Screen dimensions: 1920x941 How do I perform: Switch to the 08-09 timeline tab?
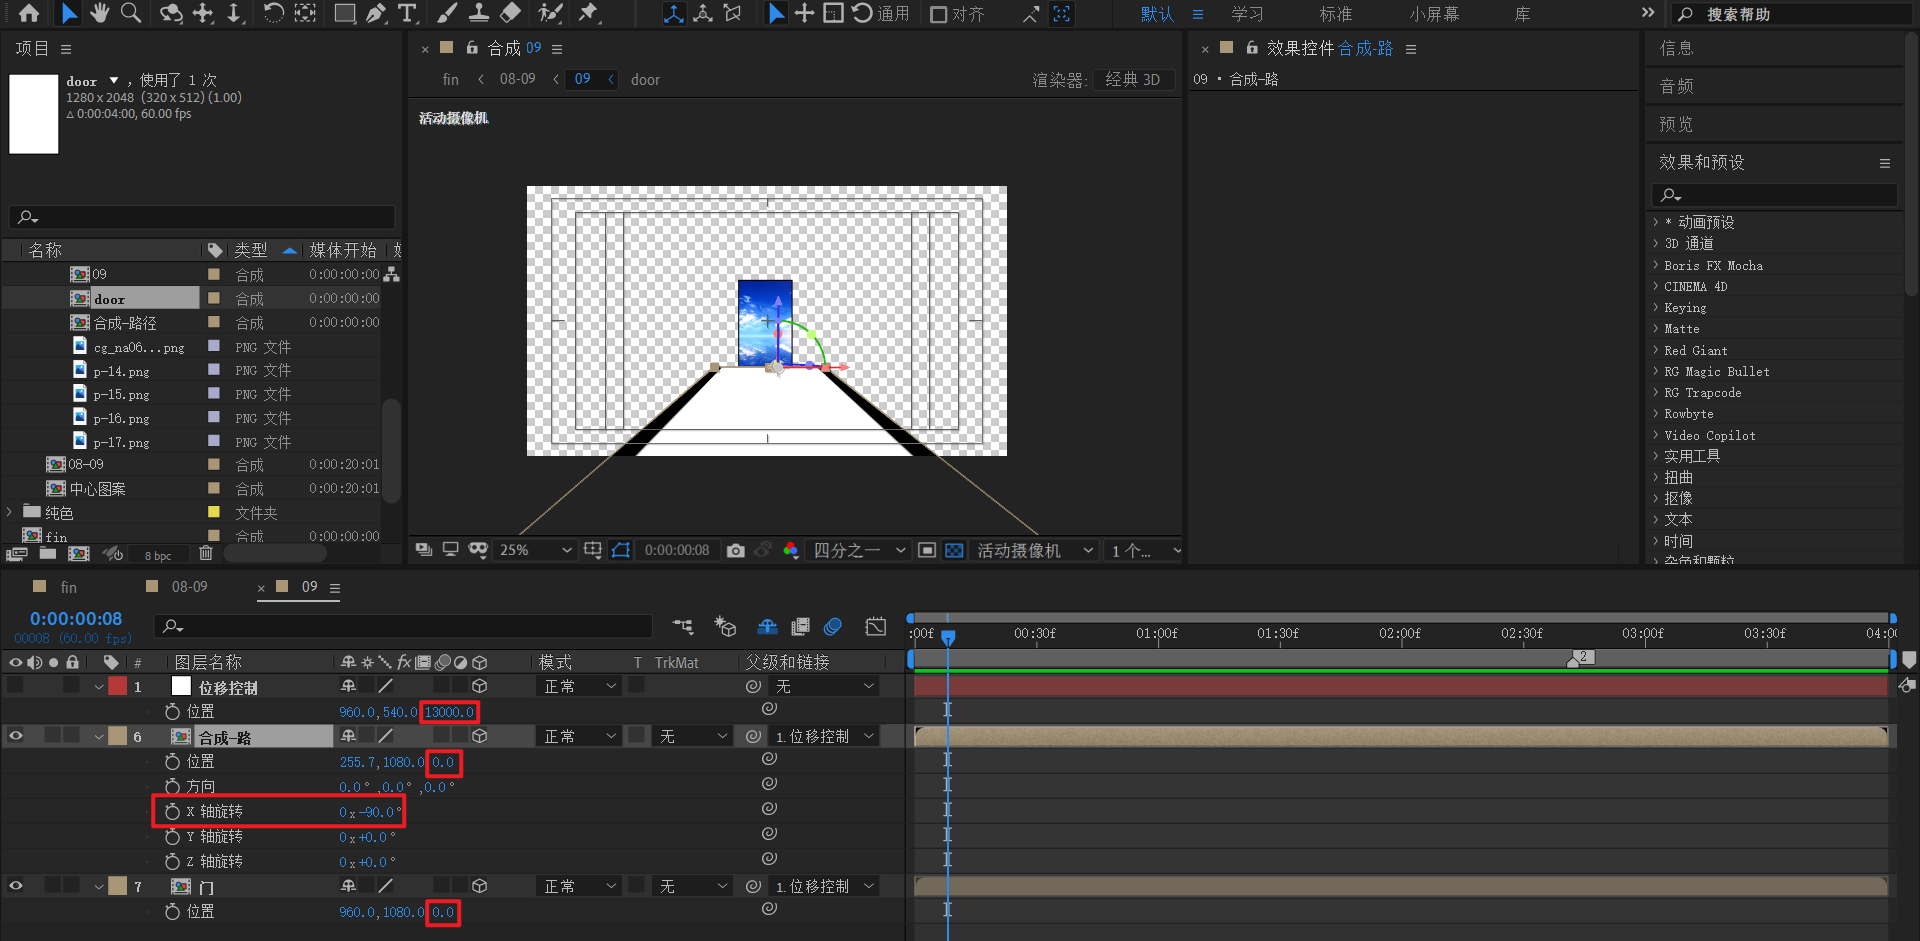click(x=190, y=587)
